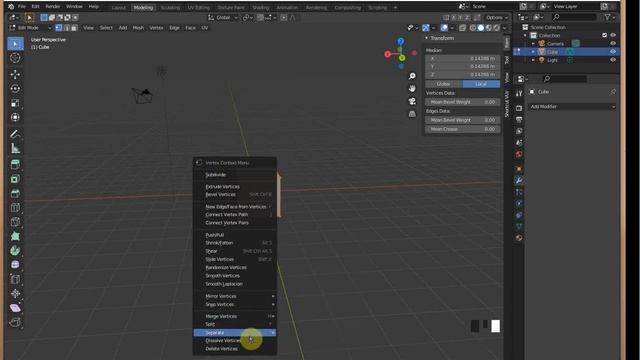Choose the Move tool
The width and height of the screenshot is (640, 360).
(16, 74)
